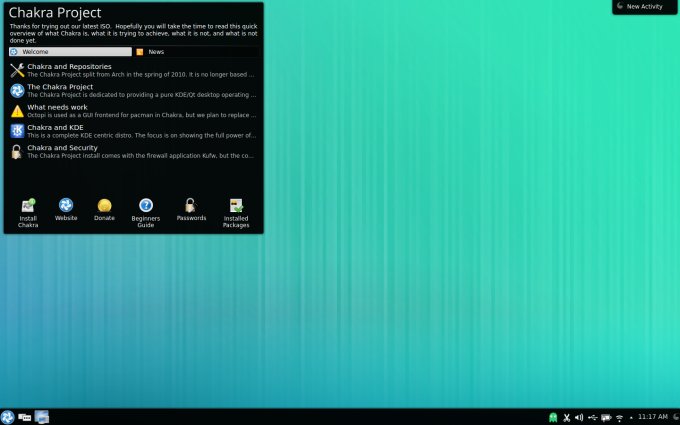Open the Chakra and Repositories entry
Screen dimensions: 680x425
click(134, 70)
